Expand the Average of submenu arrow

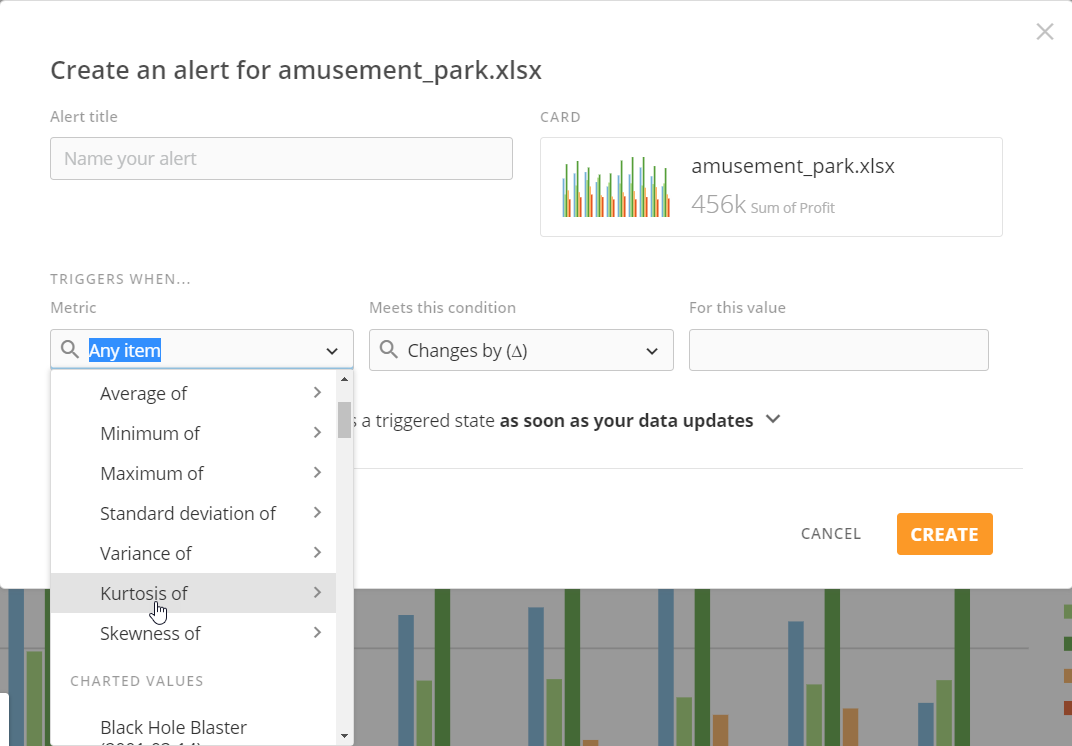tap(317, 393)
